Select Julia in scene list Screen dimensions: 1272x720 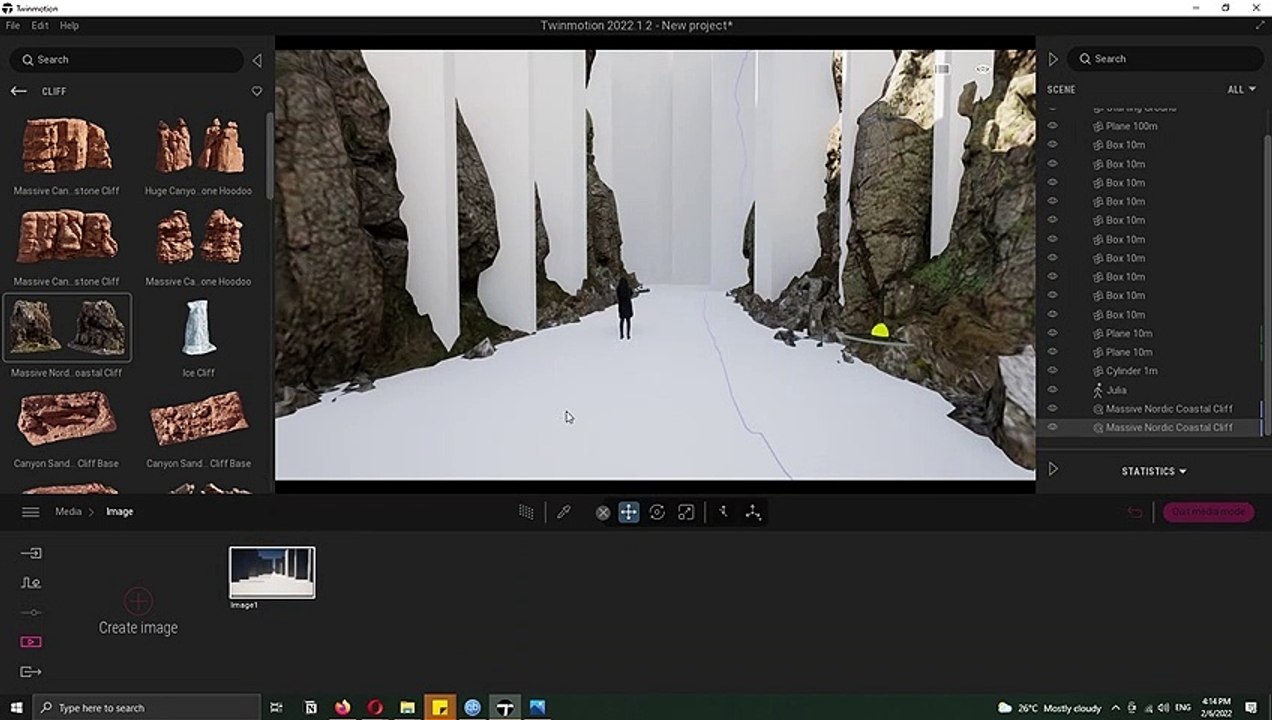1116,390
